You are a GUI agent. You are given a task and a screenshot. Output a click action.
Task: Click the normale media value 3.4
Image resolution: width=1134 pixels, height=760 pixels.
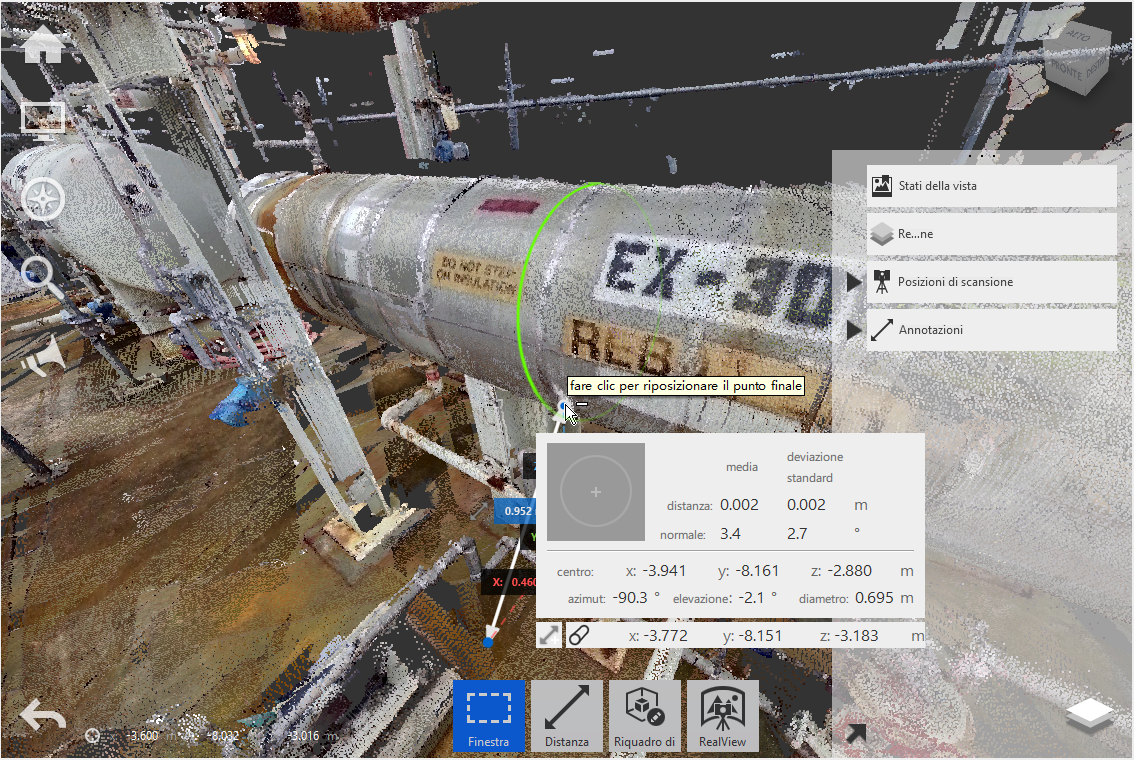[730, 534]
